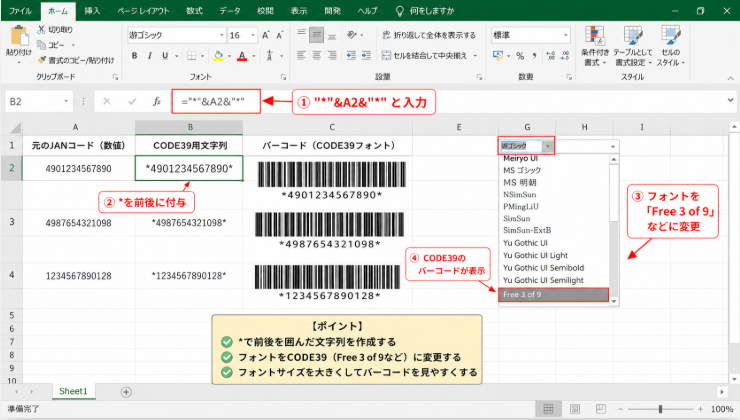The image size is (740, 420).
Task: Add a new sheet with the plus button
Action: 126,392
